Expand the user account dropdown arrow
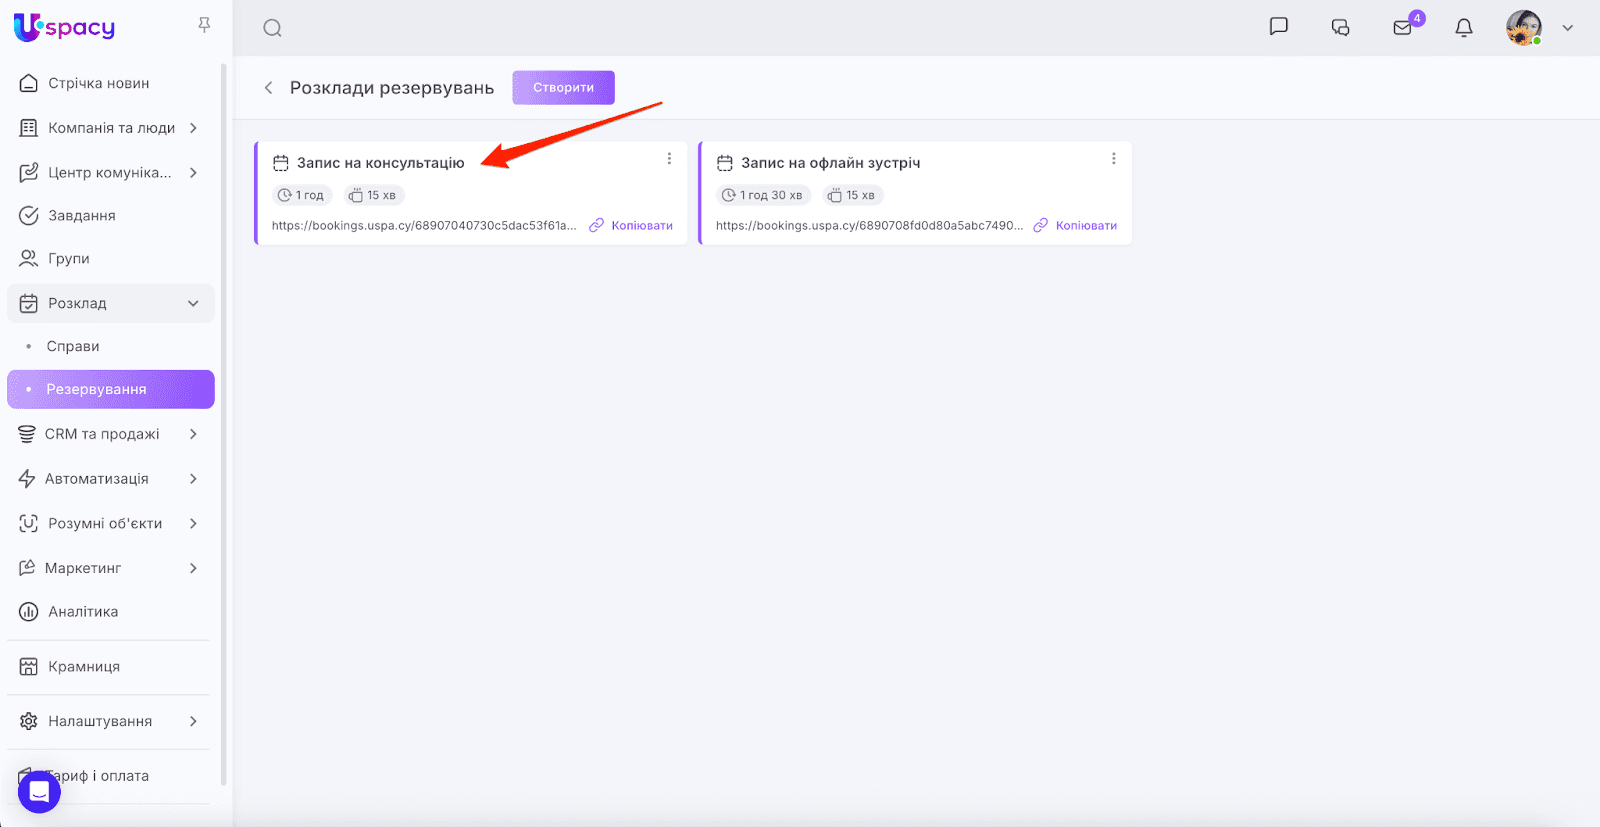Screen dimensions: 1600x827 point(1568,28)
